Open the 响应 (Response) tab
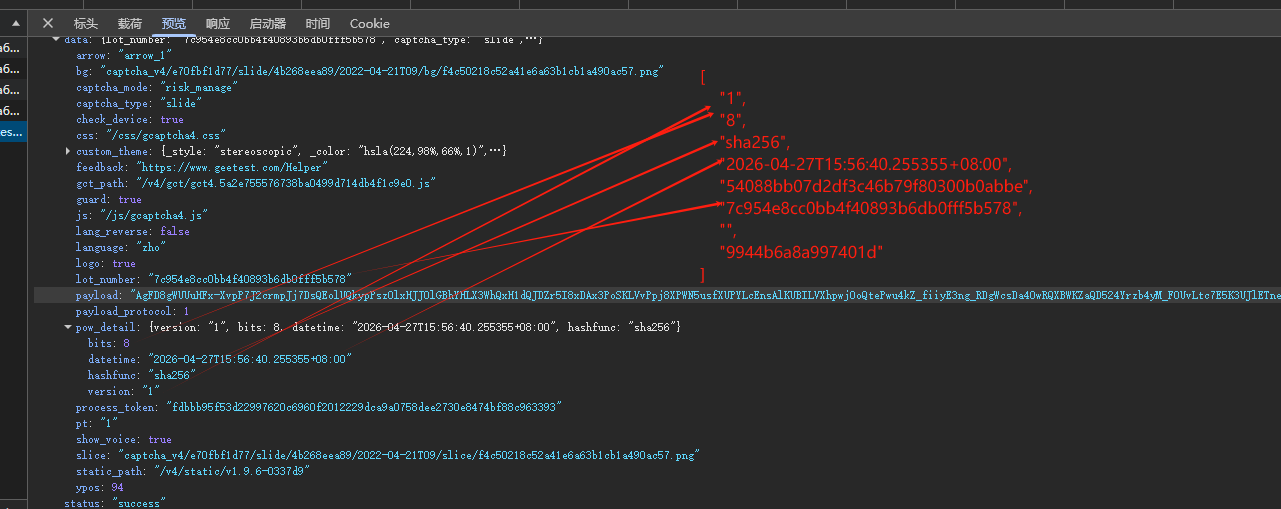1281x509 pixels. [218, 23]
